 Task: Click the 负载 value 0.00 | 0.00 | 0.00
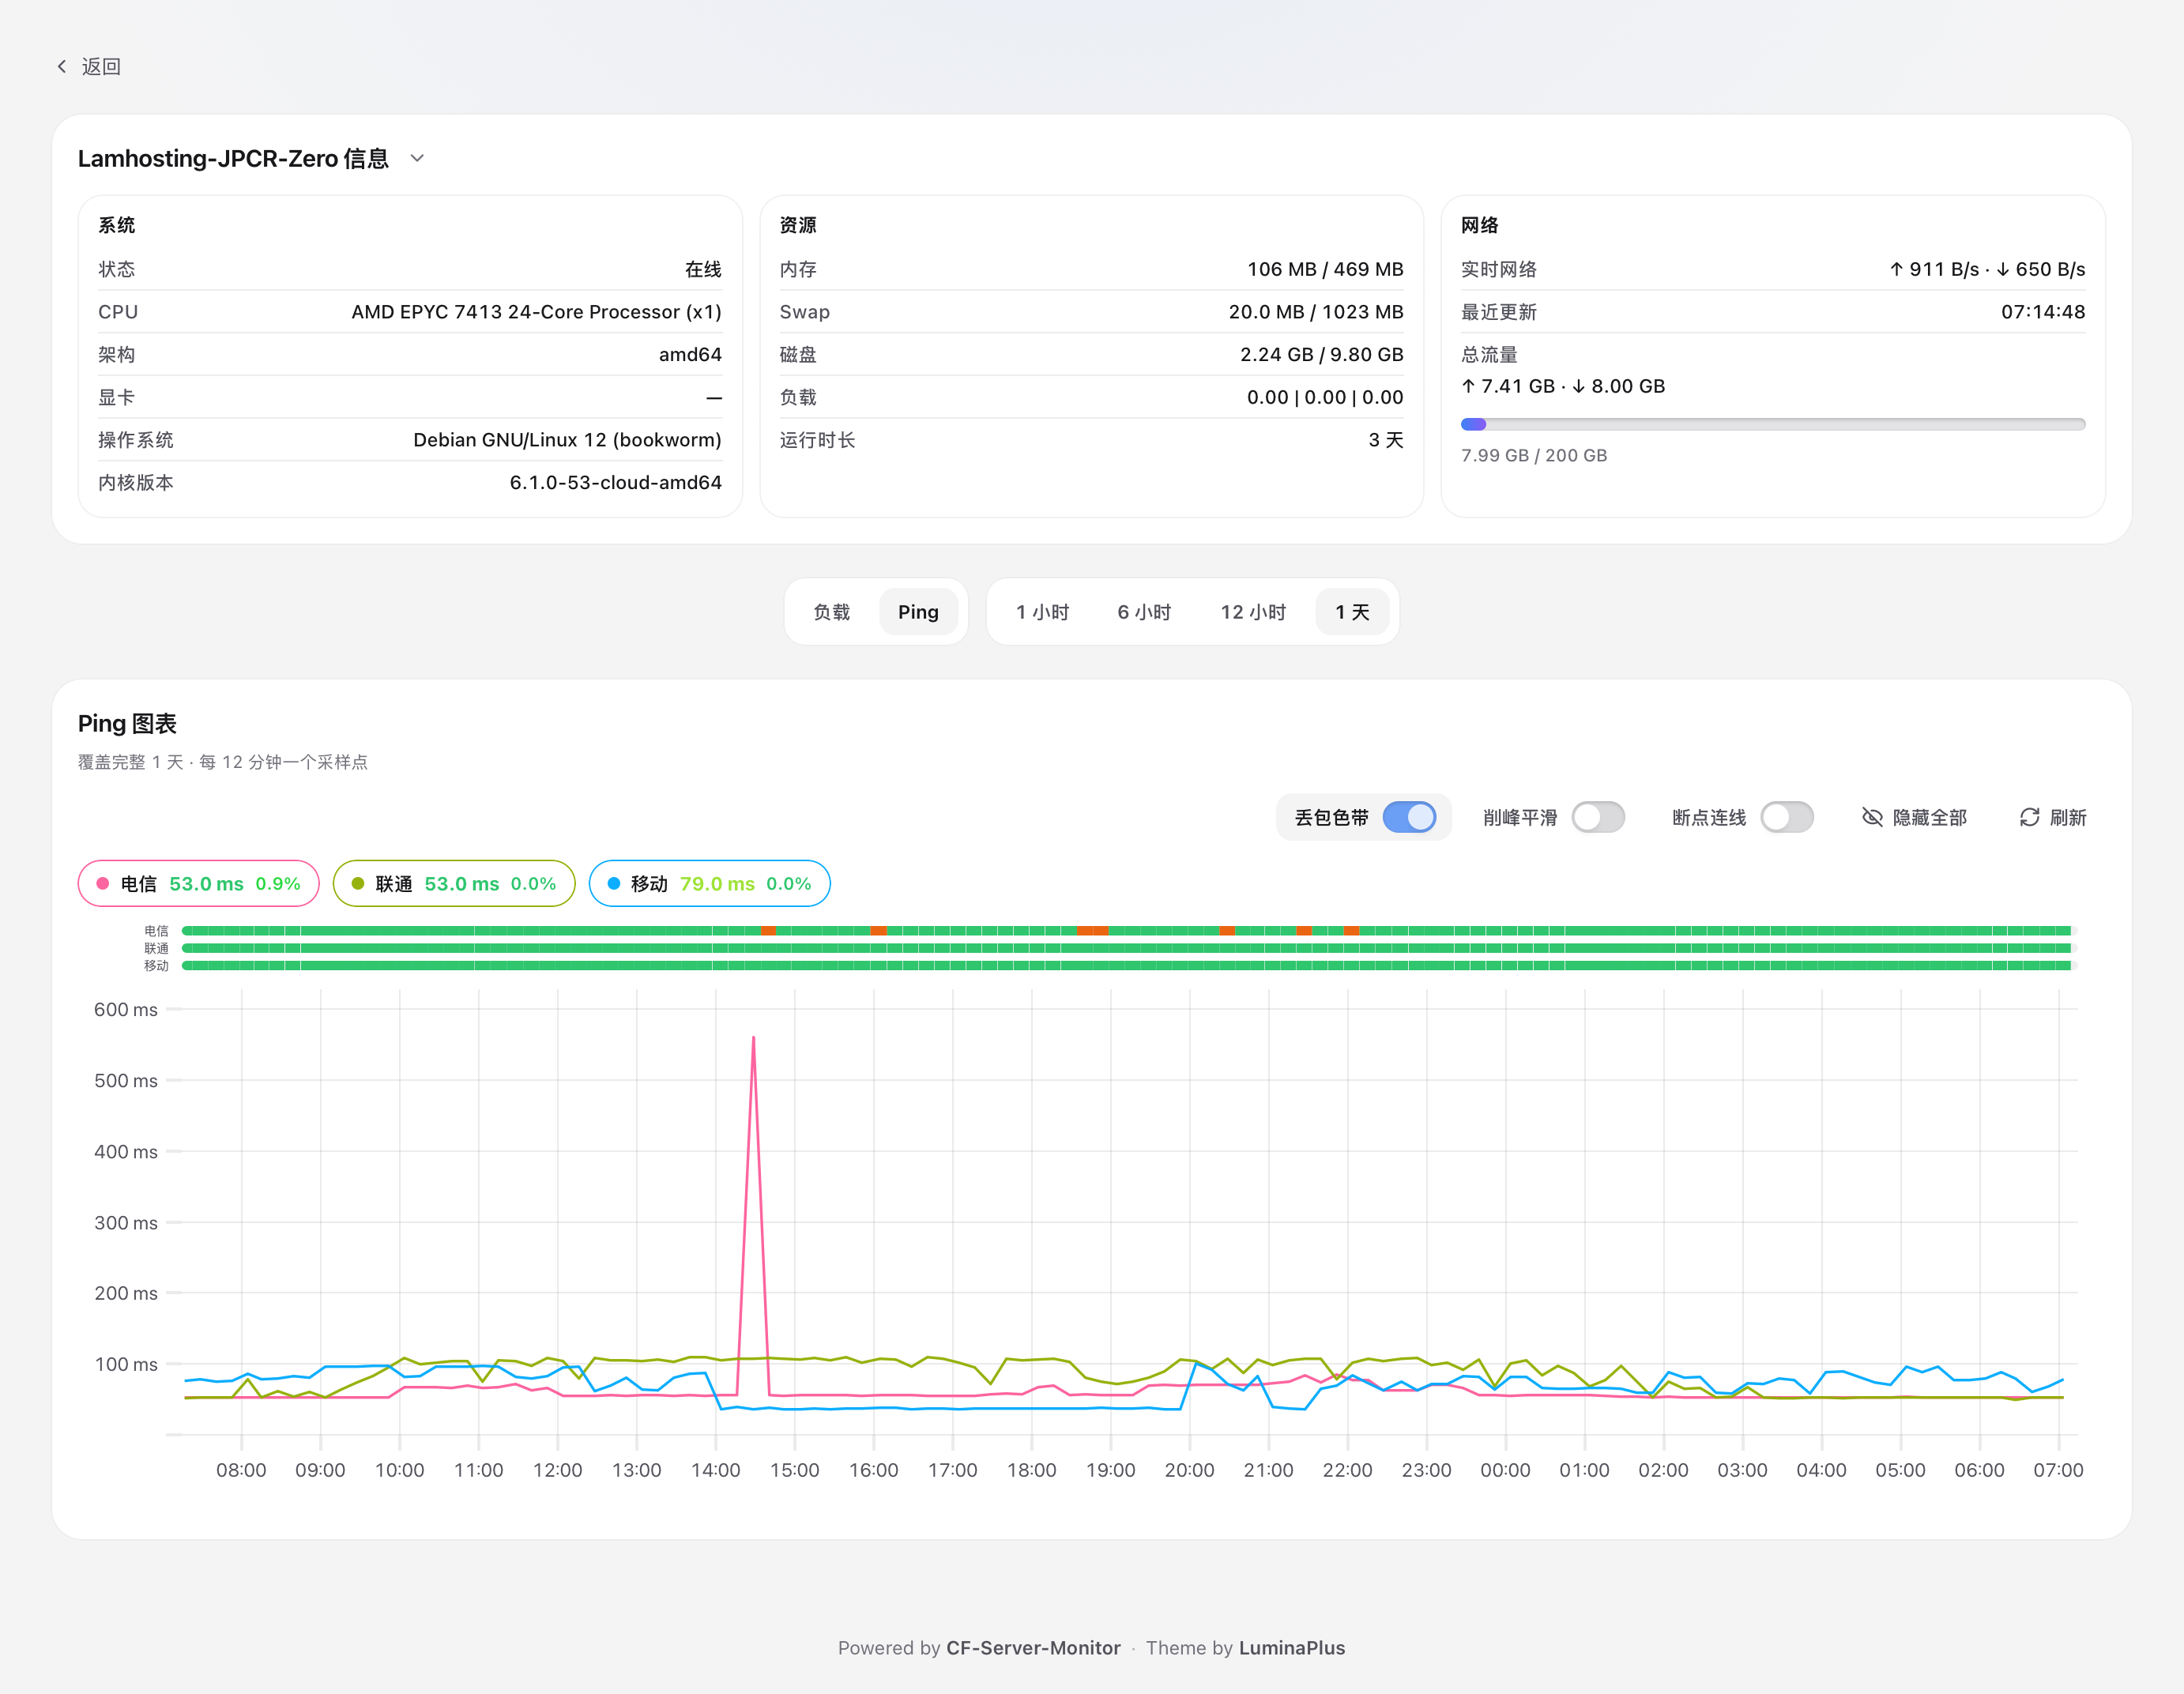point(1325,397)
